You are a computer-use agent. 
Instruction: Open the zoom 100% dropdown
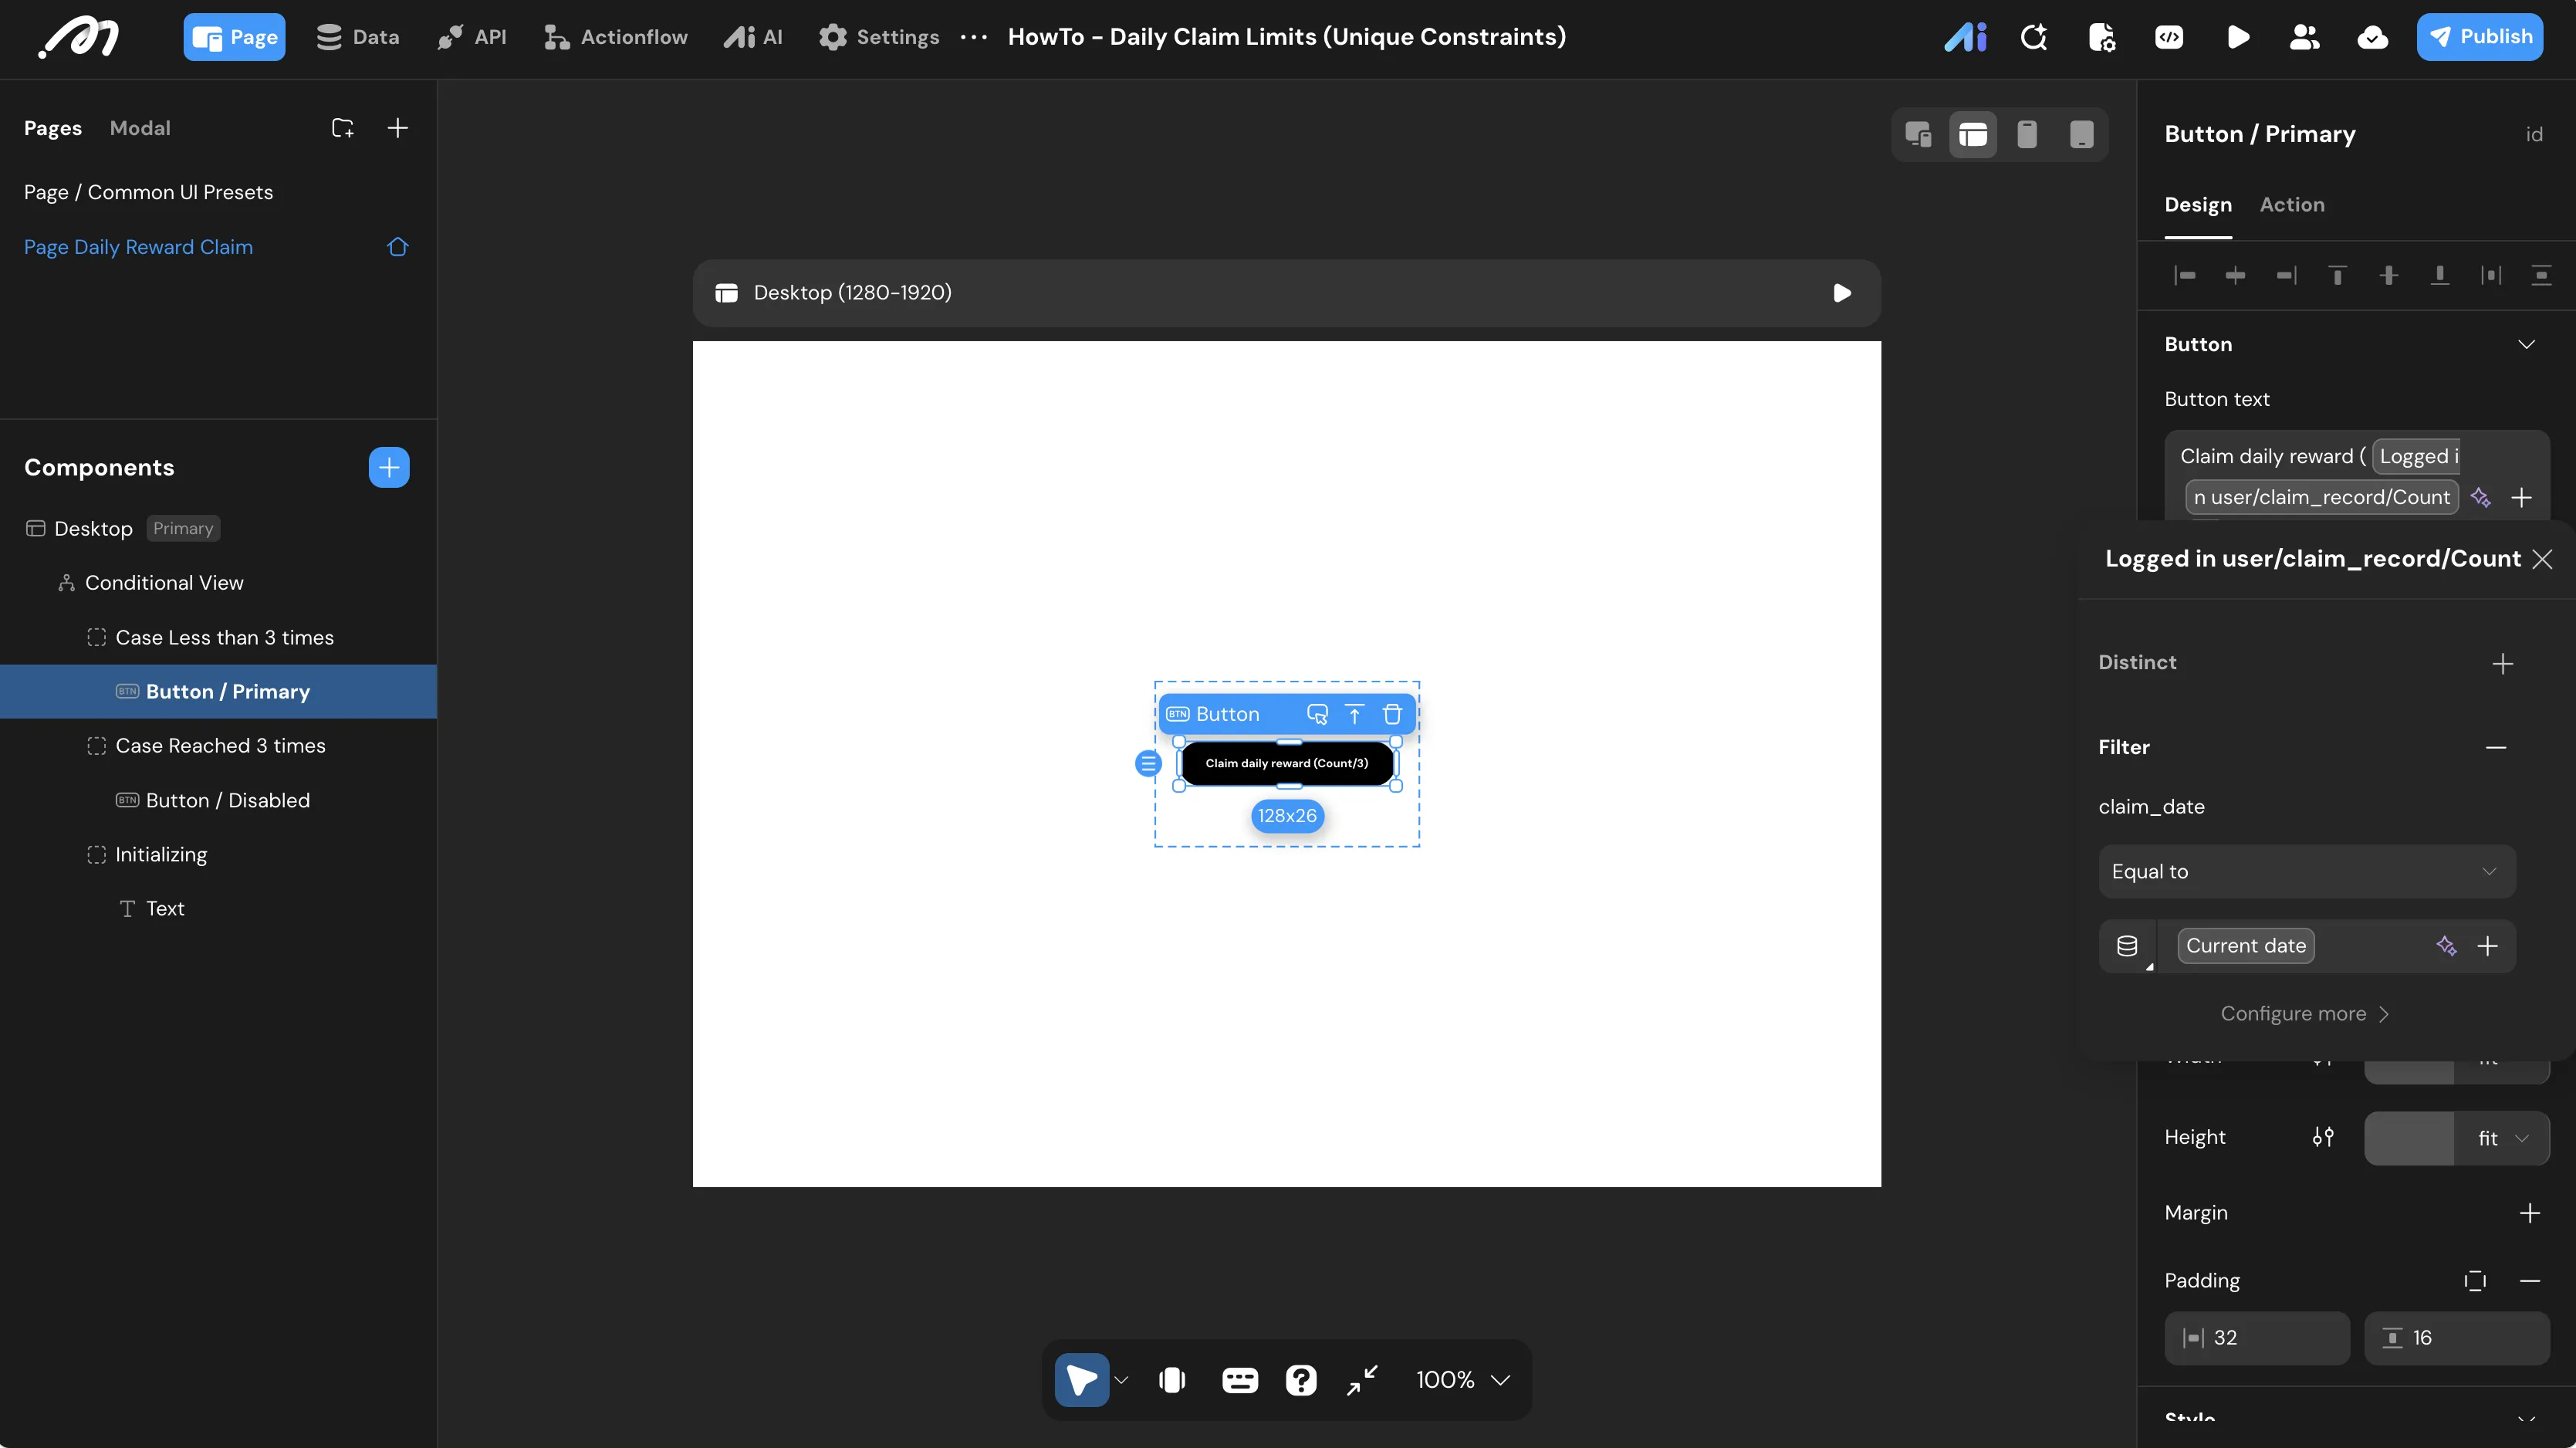[x=1463, y=1380]
